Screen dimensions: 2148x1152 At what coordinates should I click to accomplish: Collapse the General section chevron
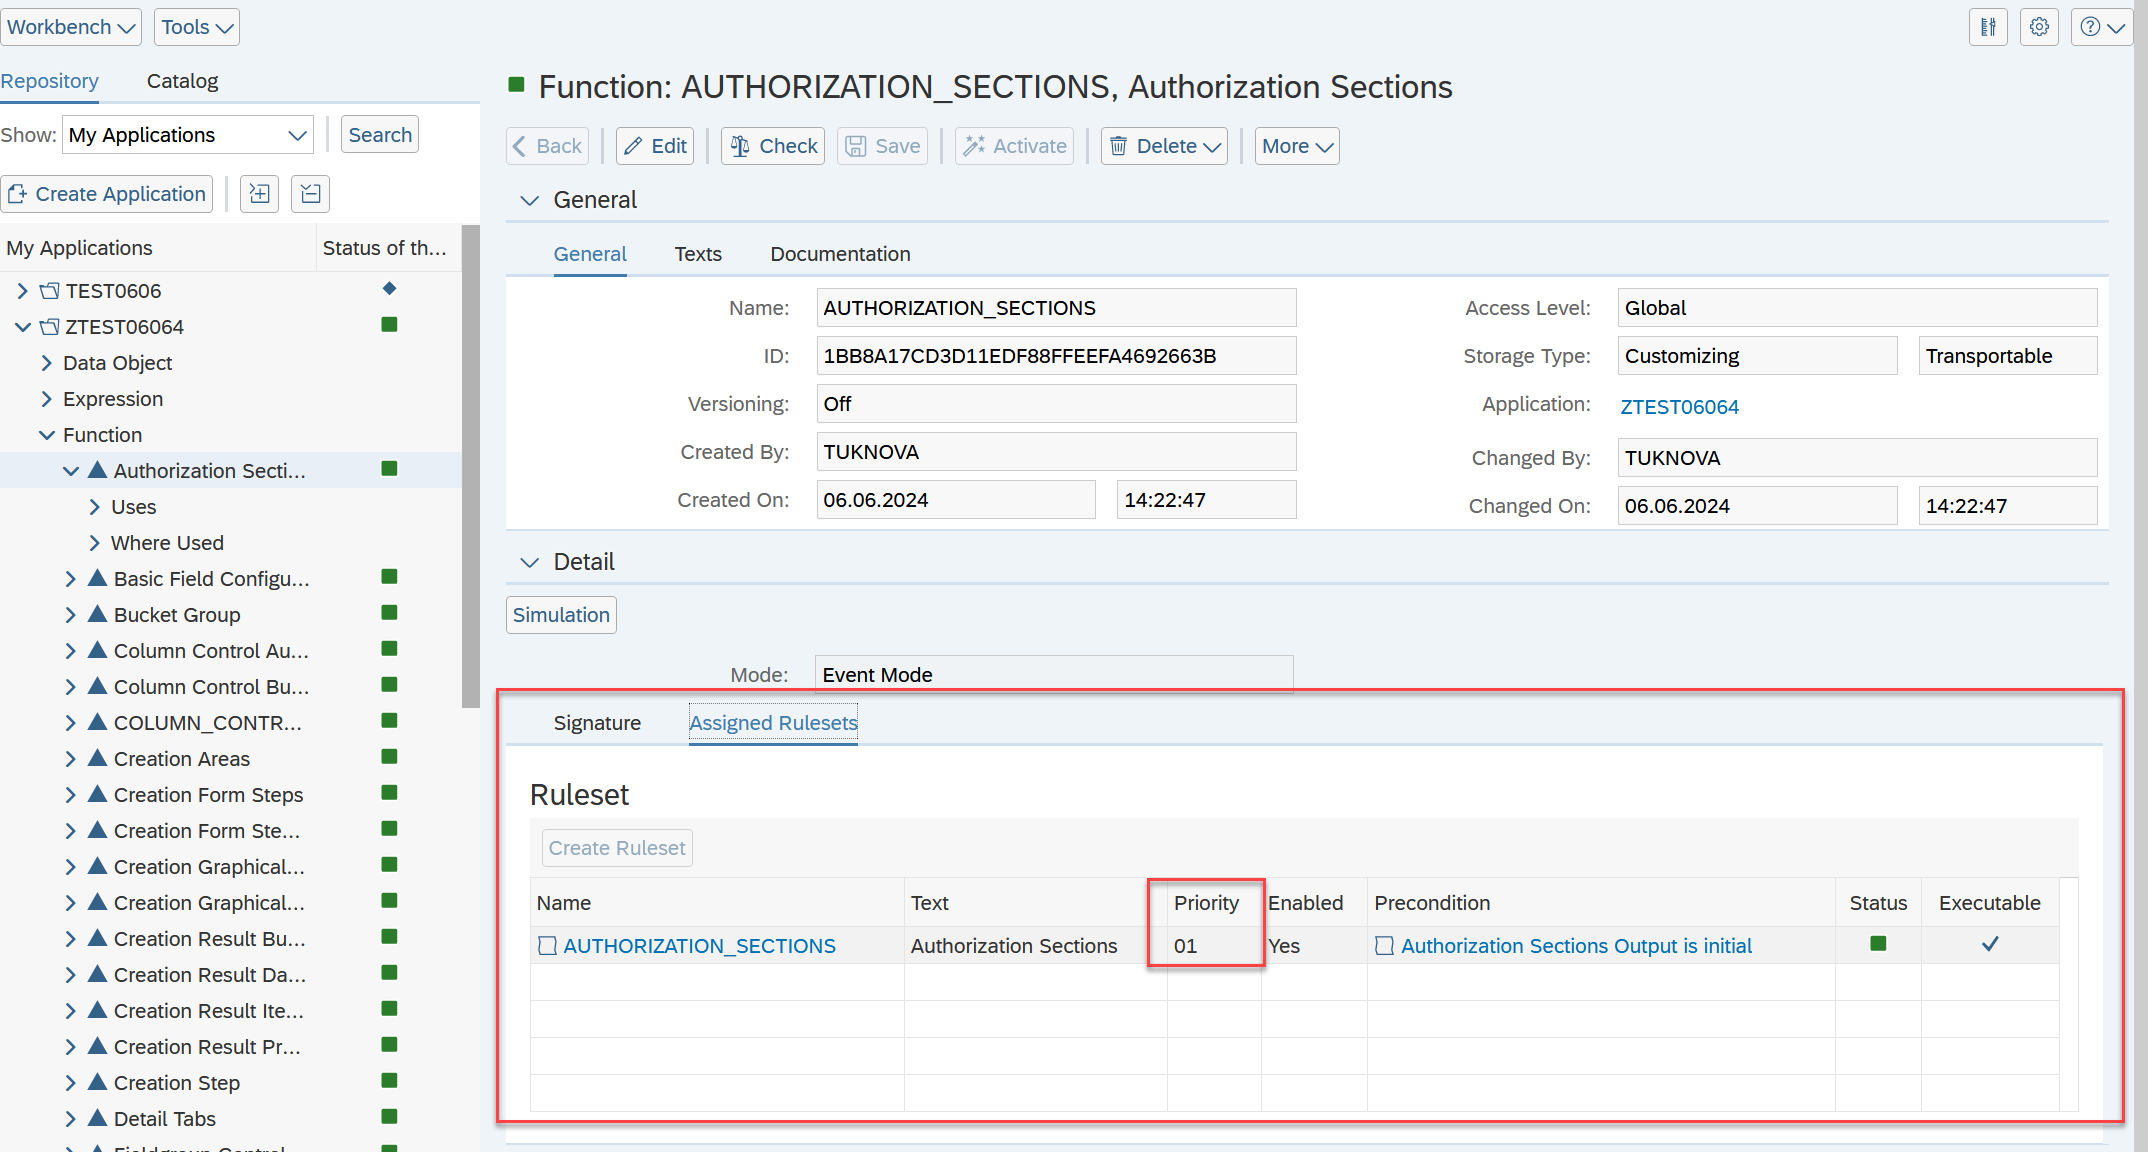(530, 200)
